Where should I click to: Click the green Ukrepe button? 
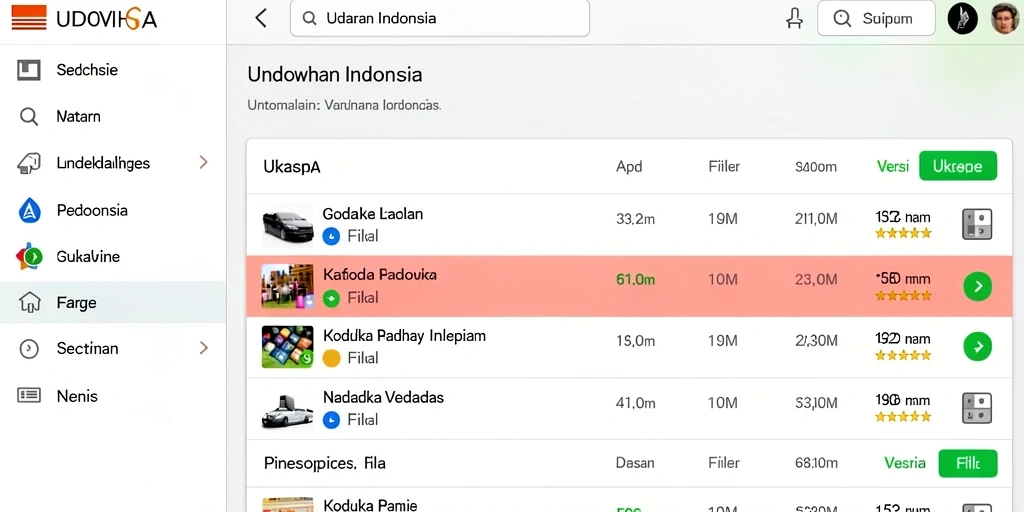[958, 166]
